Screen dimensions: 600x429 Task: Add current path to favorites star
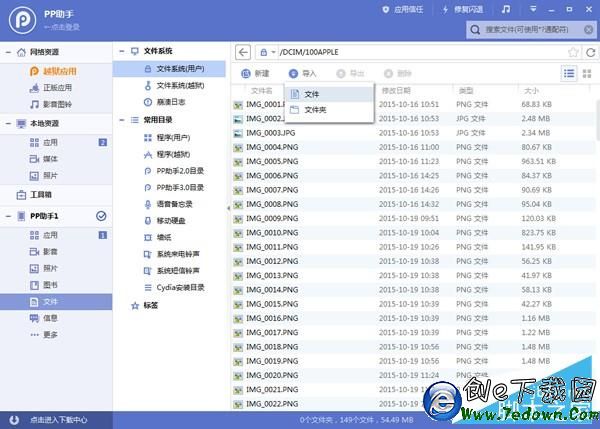coord(573,52)
